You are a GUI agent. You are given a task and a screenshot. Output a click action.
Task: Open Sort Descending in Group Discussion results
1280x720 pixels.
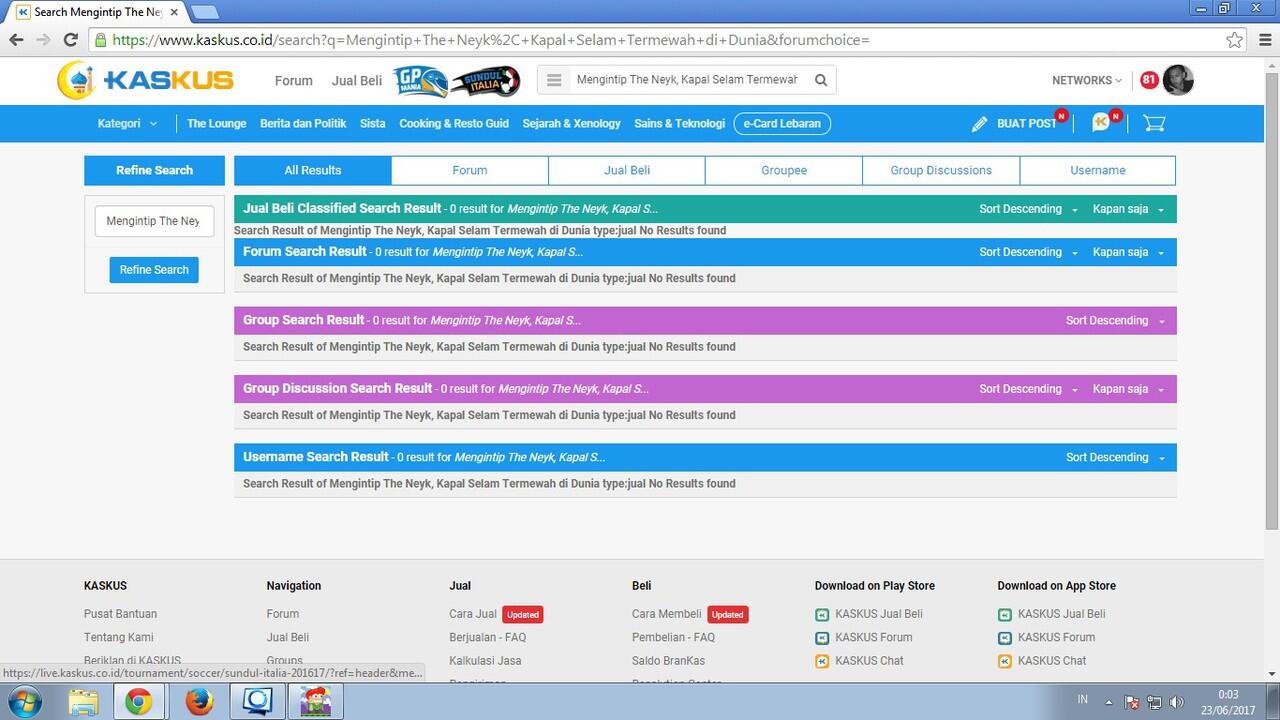coord(1028,389)
